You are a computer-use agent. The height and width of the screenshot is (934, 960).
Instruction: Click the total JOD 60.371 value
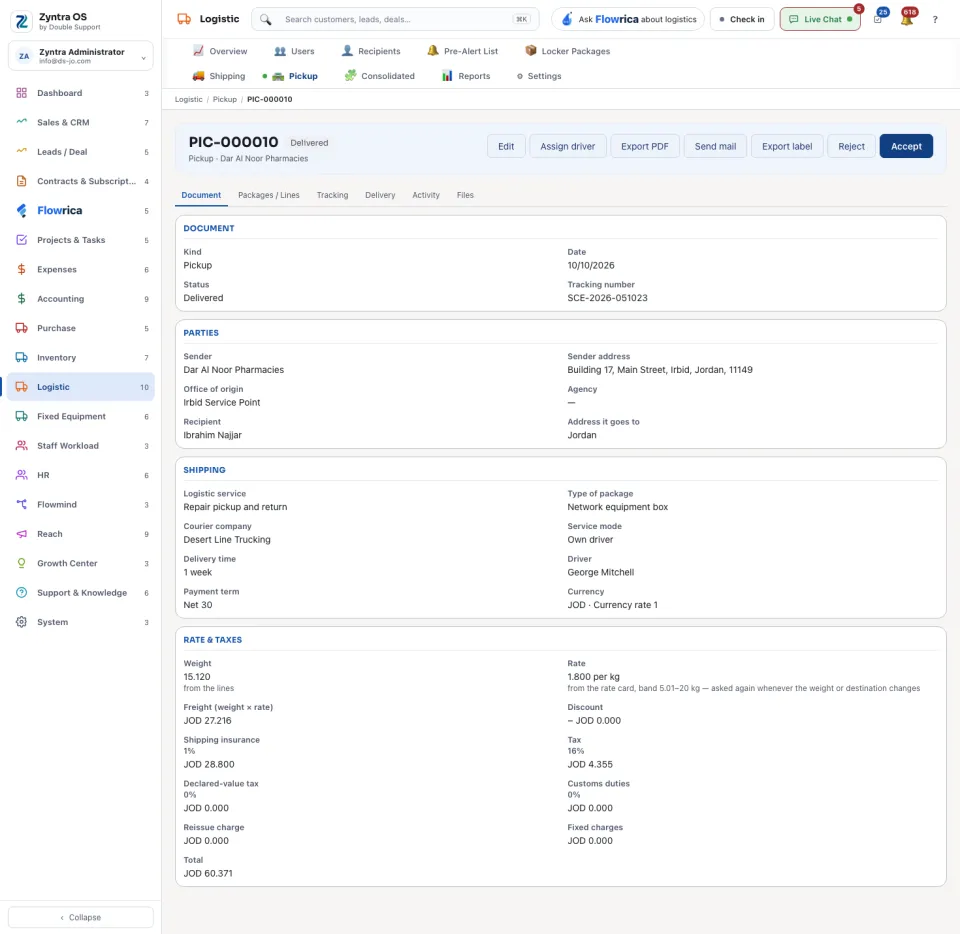coord(208,873)
